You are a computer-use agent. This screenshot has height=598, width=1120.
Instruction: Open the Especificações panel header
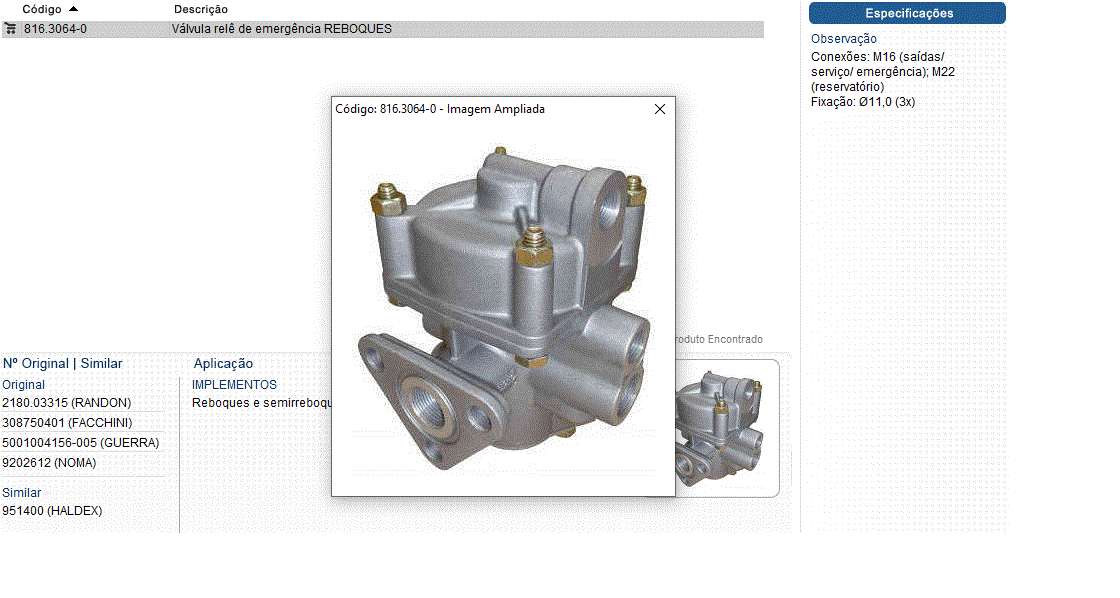(907, 13)
